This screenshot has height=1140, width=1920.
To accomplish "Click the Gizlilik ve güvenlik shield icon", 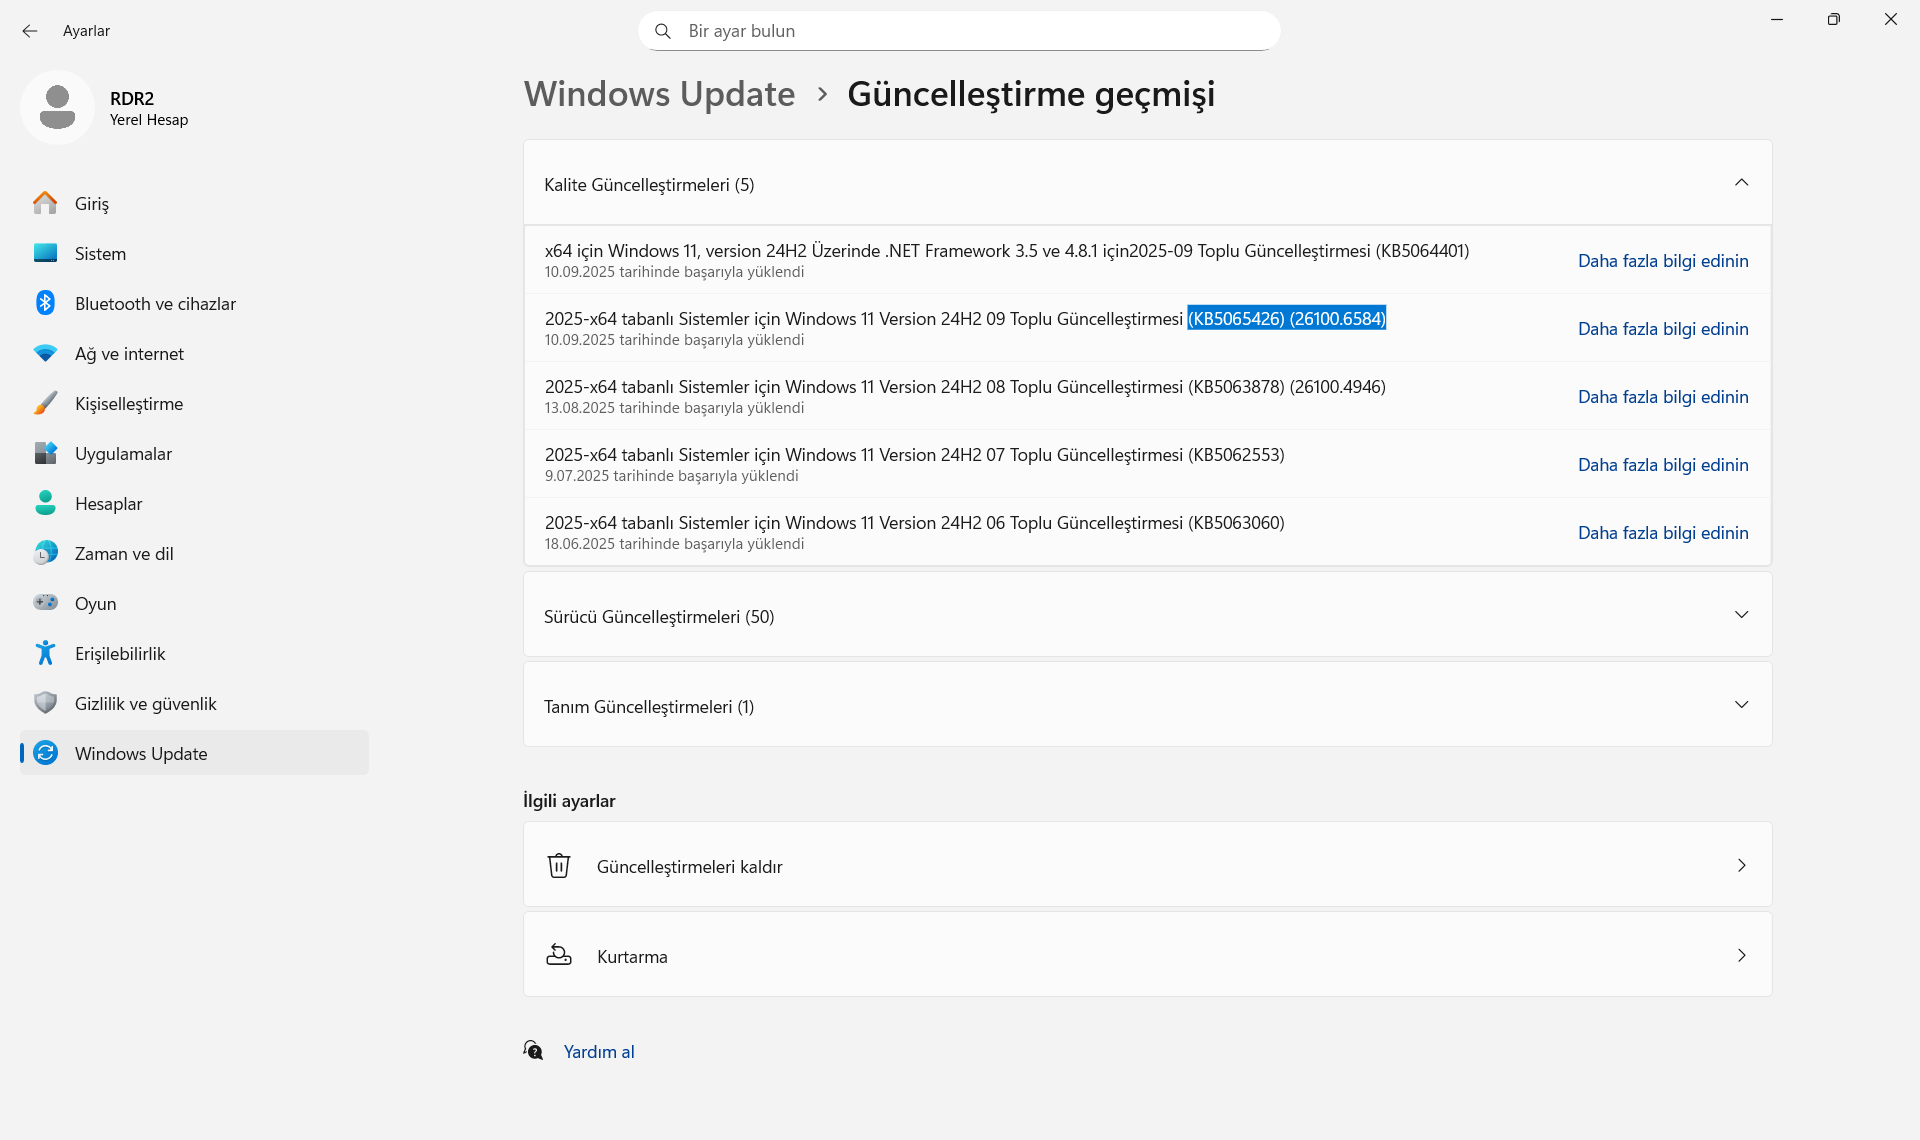I will (x=45, y=703).
